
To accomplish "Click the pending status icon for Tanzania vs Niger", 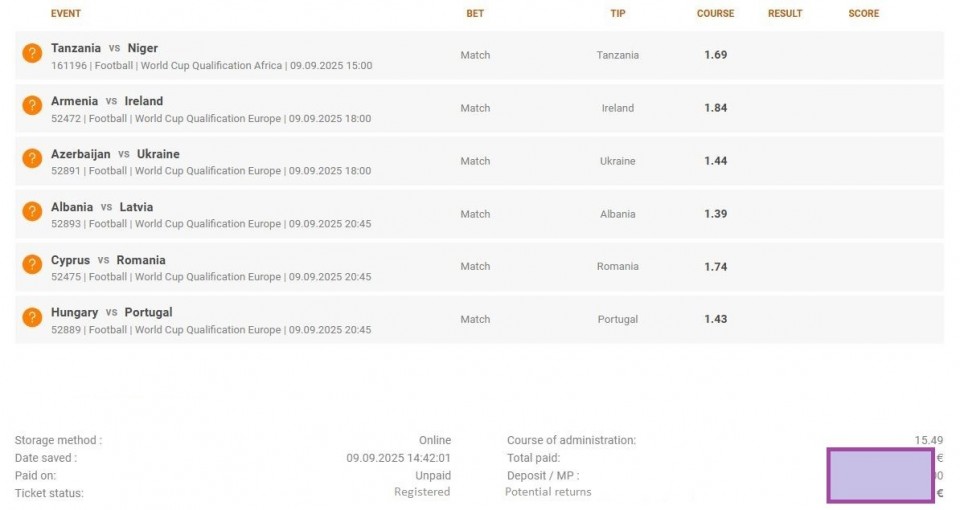I will (x=32, y=53).
